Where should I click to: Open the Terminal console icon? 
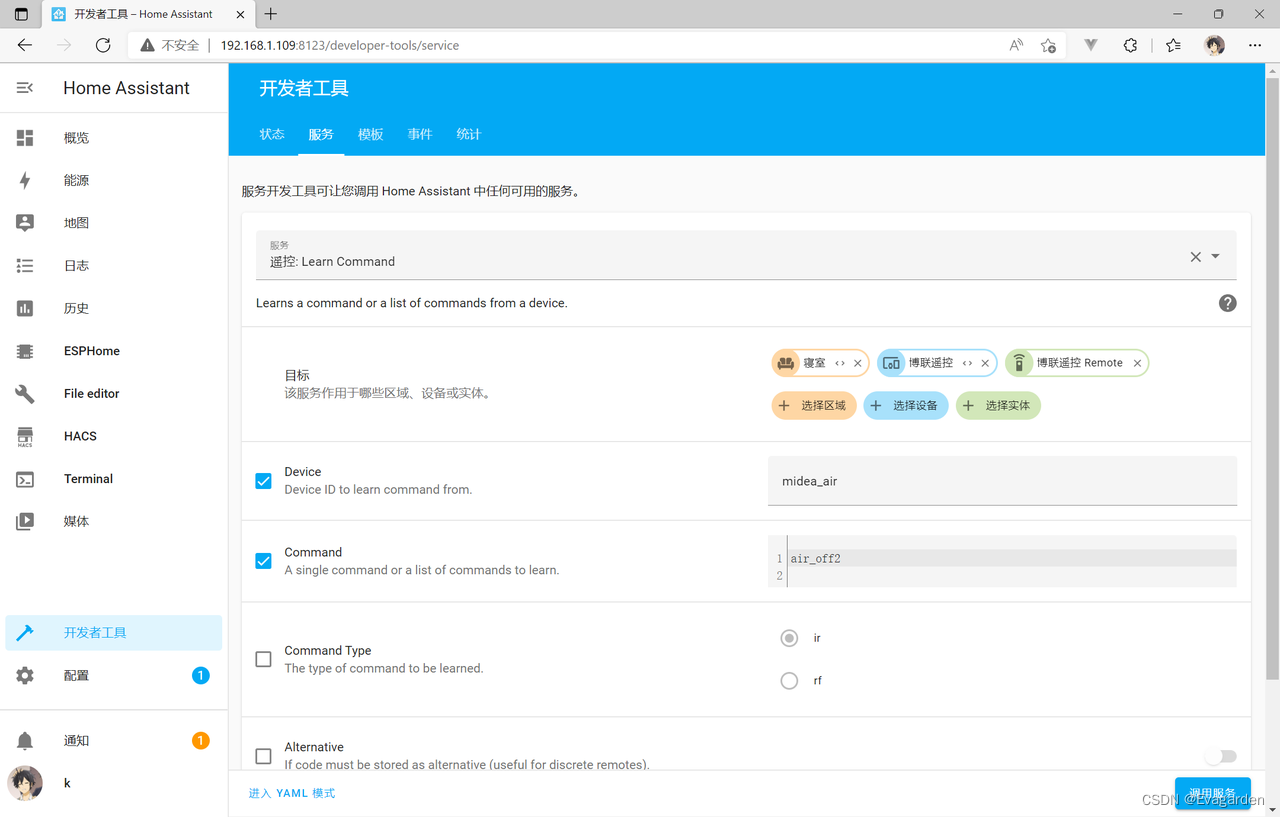tap(25, 479)
